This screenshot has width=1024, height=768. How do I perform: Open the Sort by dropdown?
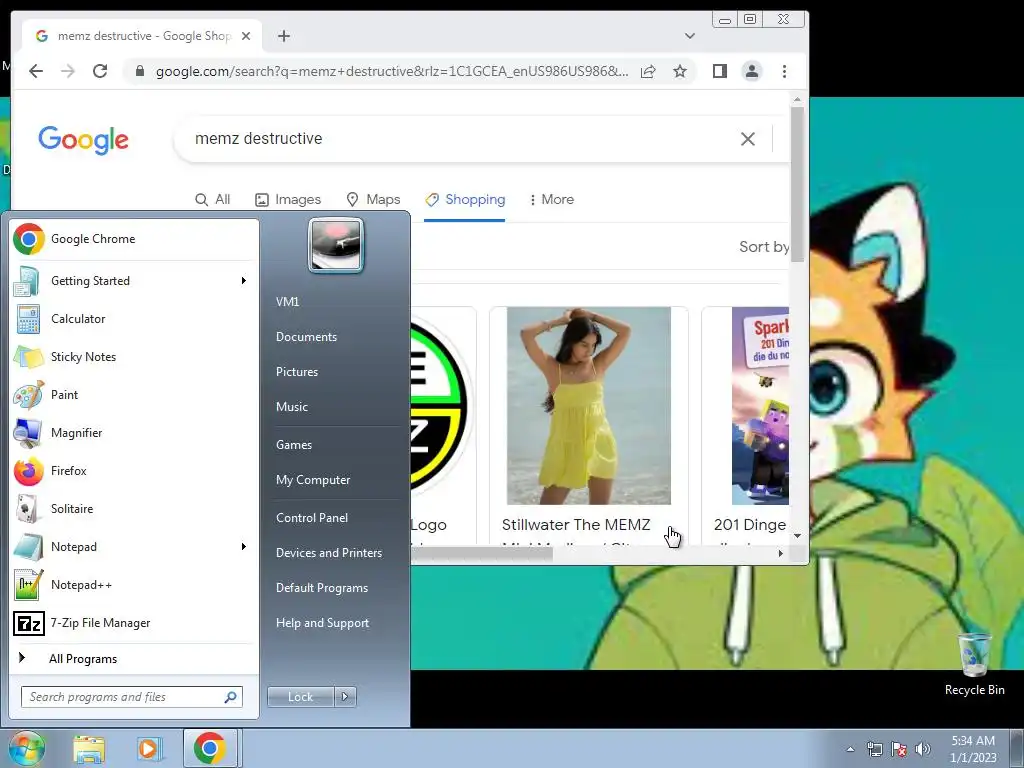763,247
